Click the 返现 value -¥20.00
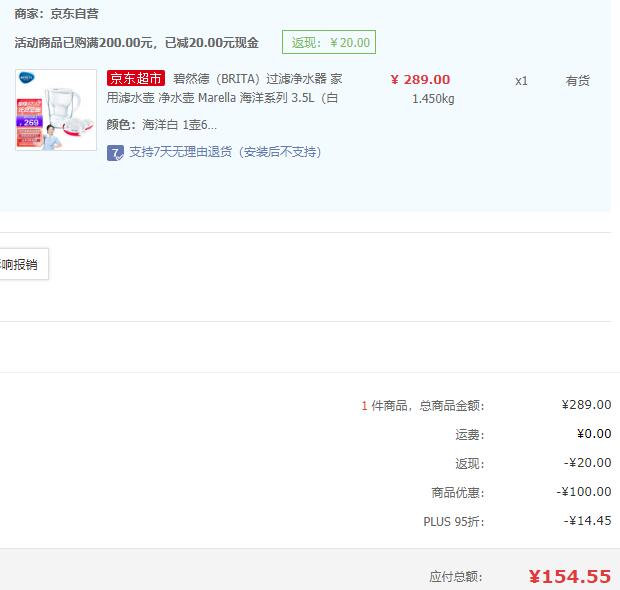This screenshot has height=590, width=620. coord(588,463)
